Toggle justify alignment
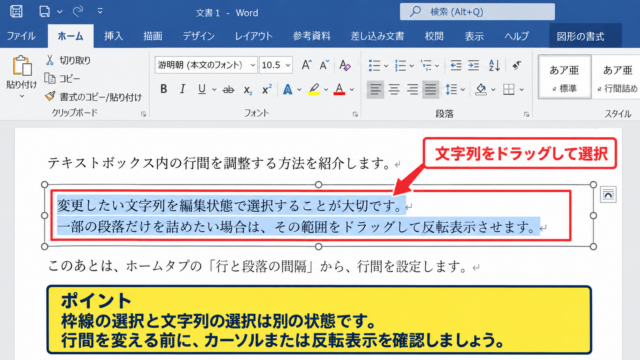The image size is (640, 360). click(430, 89)
